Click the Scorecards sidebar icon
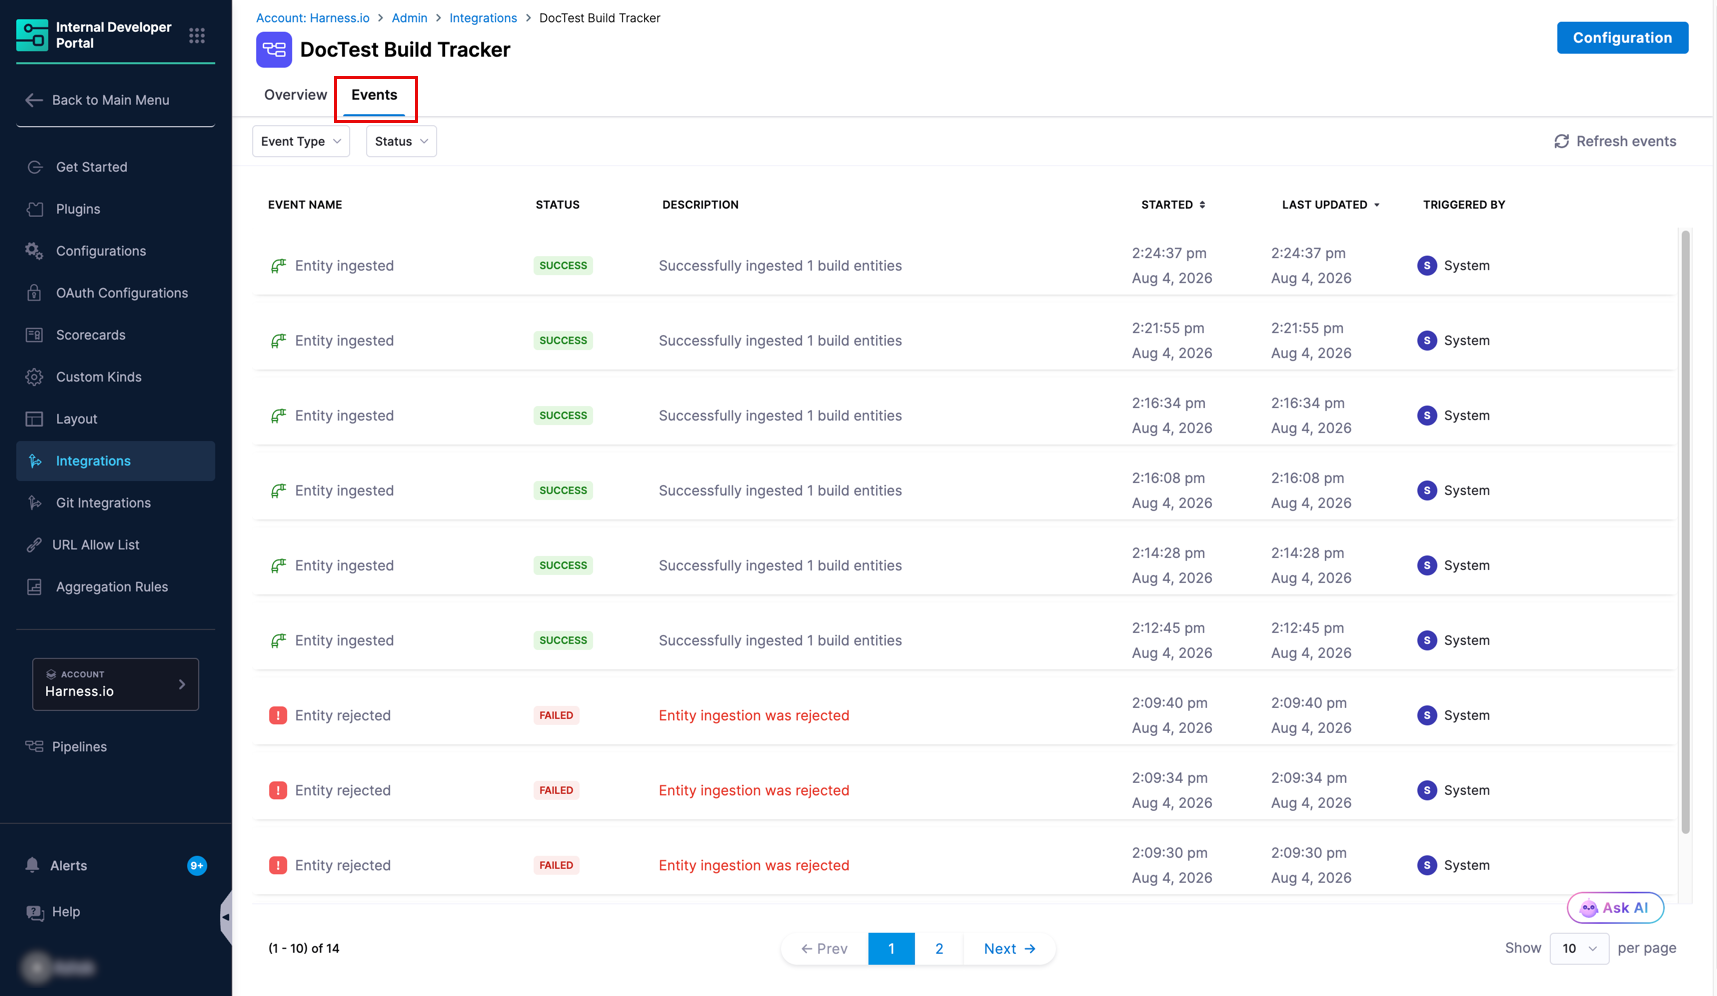Screen dimensions: 1717x996 (x=35, y=335)
